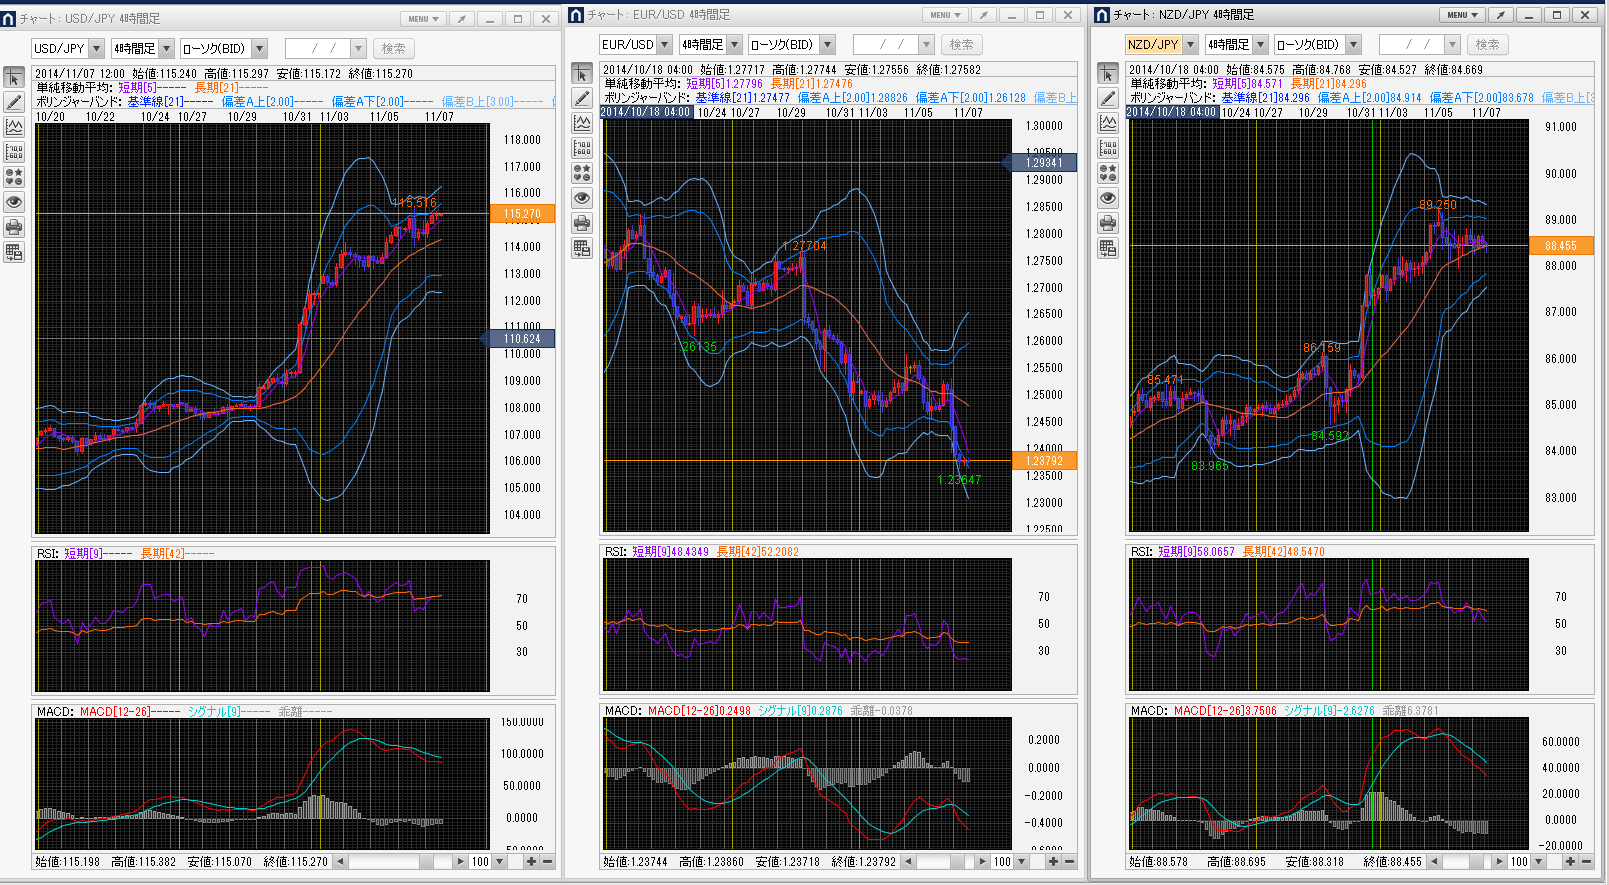Open the 4時間足 timeframe dropdown in EUR/USD chart
This screenshot has width=1609, height=885.
click(x=734, y=44)
